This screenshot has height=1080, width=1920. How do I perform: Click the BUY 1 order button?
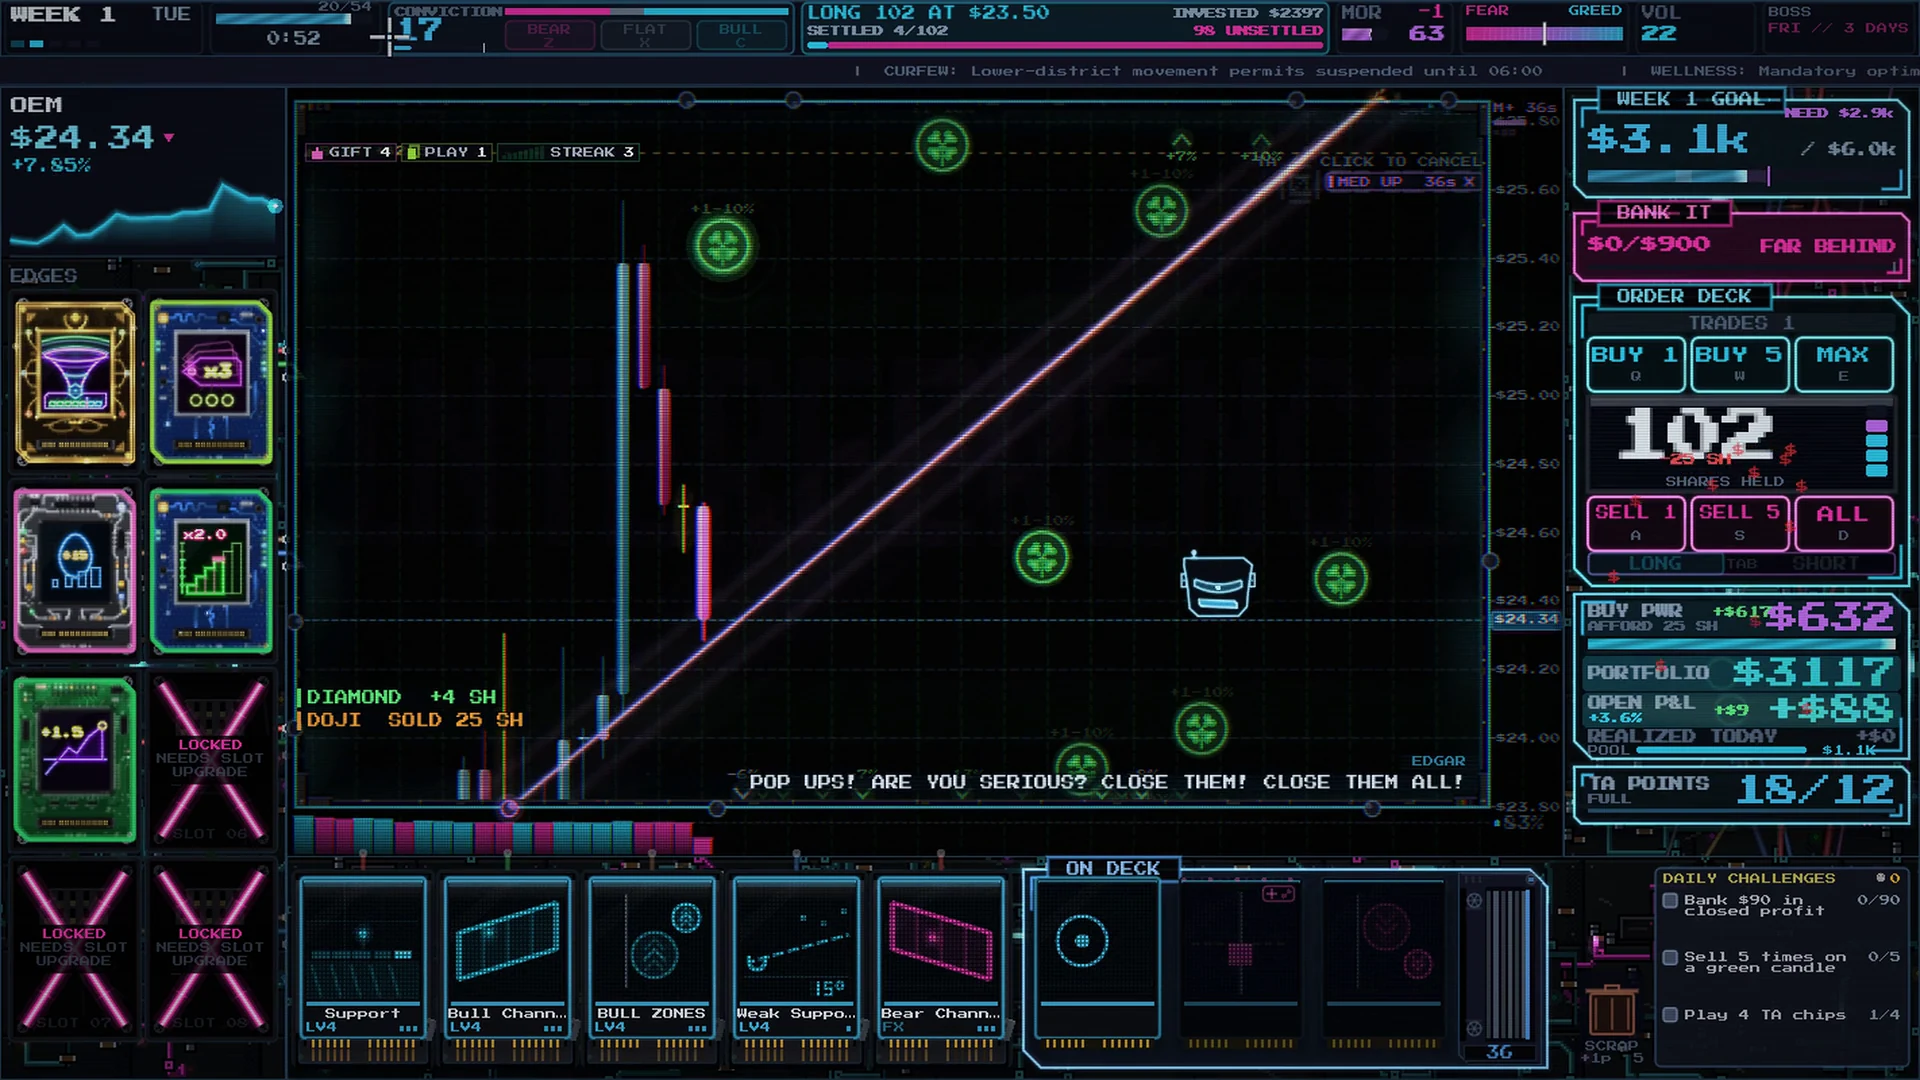point(1635,363)
